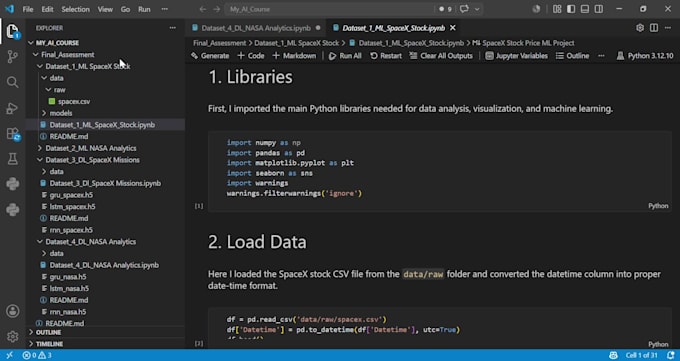The image size is (680, 361).
Task: Open Run and Debug view
Action: [x=13, y=108]
